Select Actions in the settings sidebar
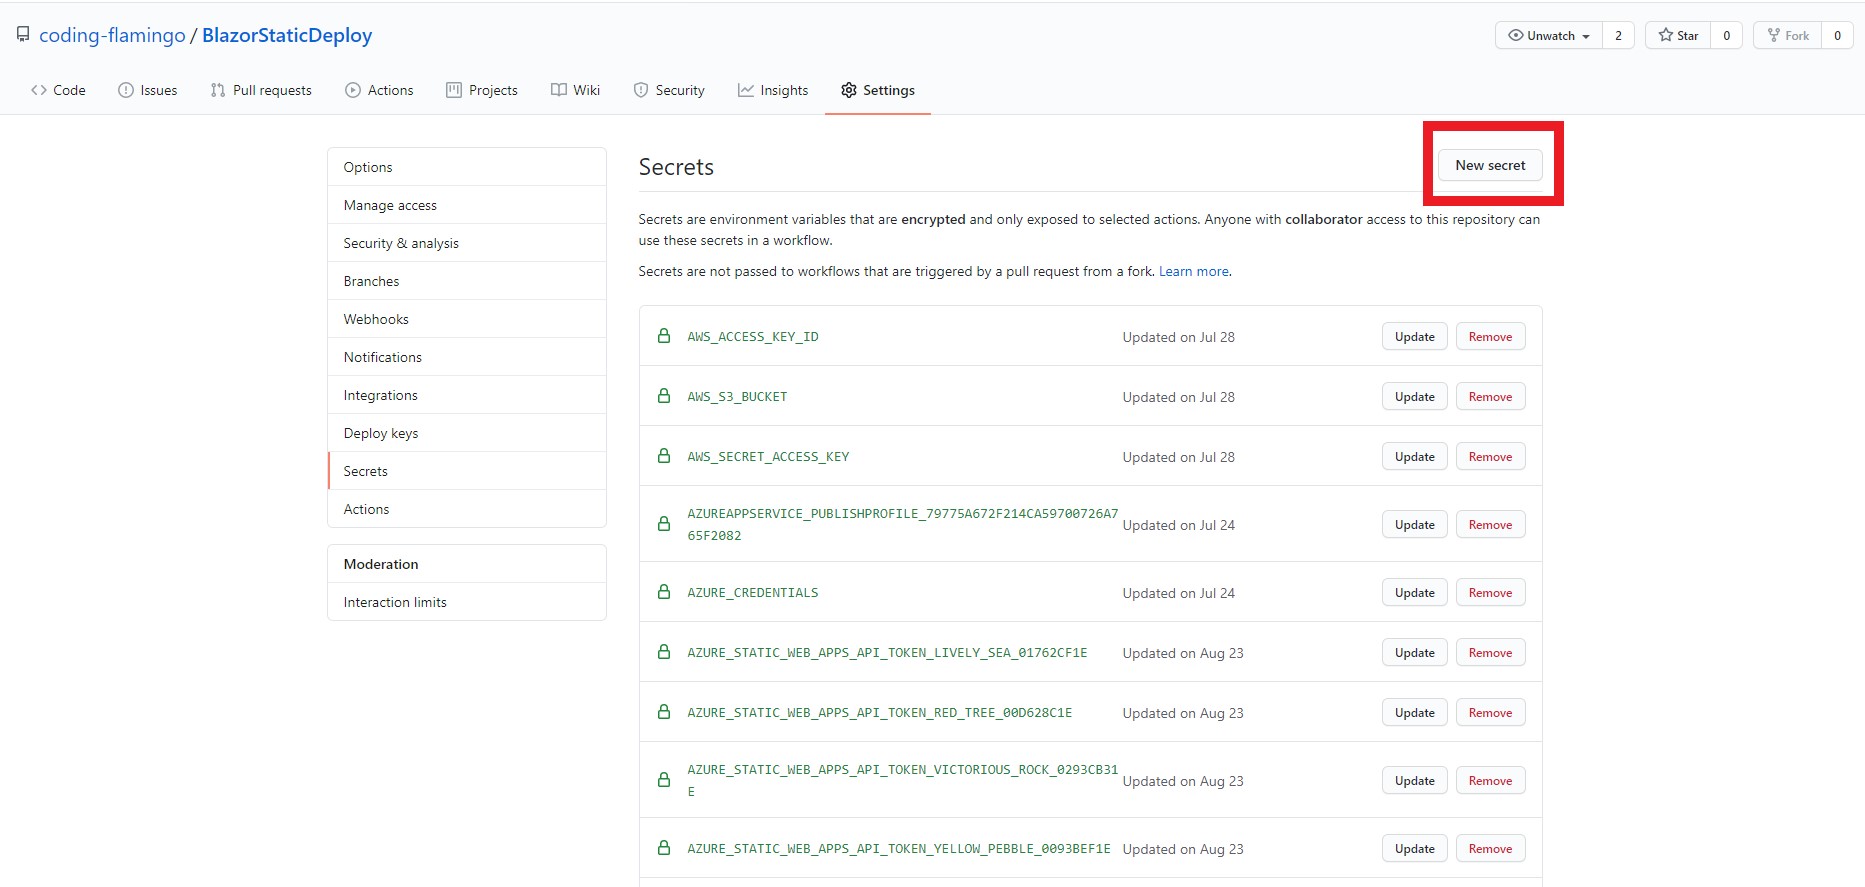Image resolution: width=1865 pixels, height=887 pixels. (x=467, y=509)
